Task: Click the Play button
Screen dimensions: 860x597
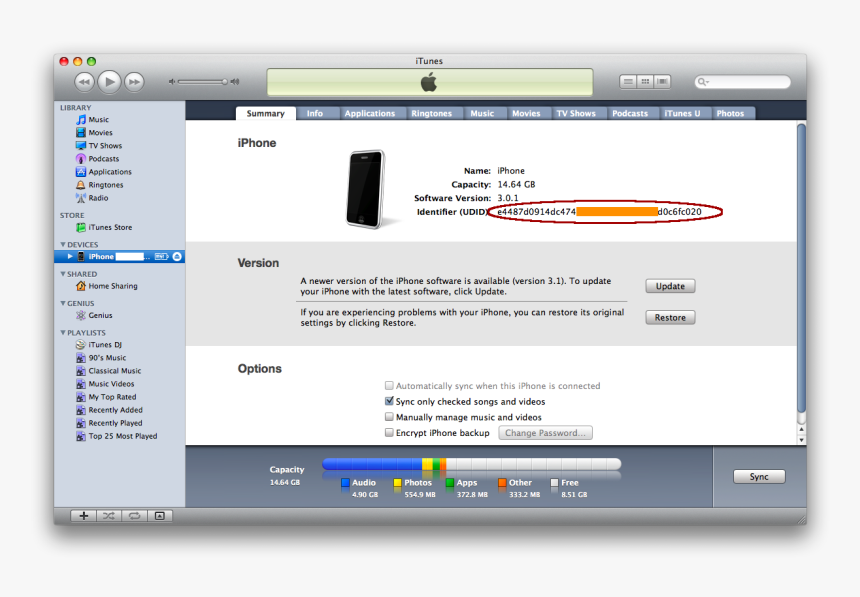Action: (x=110, y=82)
